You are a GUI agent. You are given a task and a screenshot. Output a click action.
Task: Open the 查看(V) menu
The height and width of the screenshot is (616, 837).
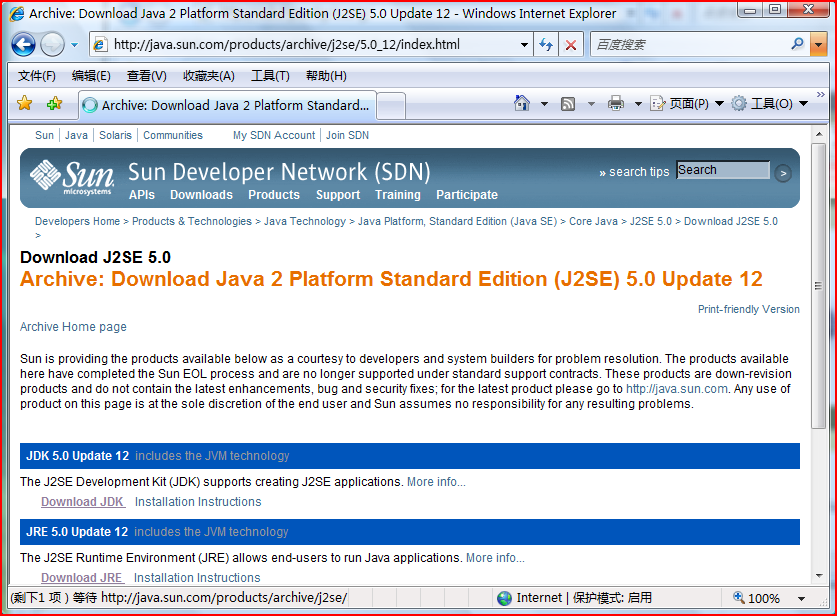coord(147,76)
